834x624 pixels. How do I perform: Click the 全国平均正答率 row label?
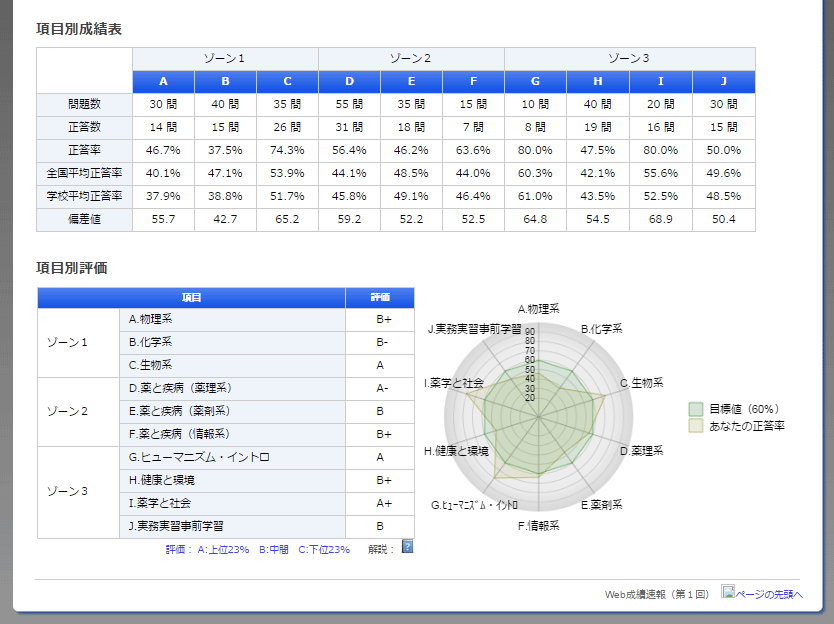coord(84,173)
